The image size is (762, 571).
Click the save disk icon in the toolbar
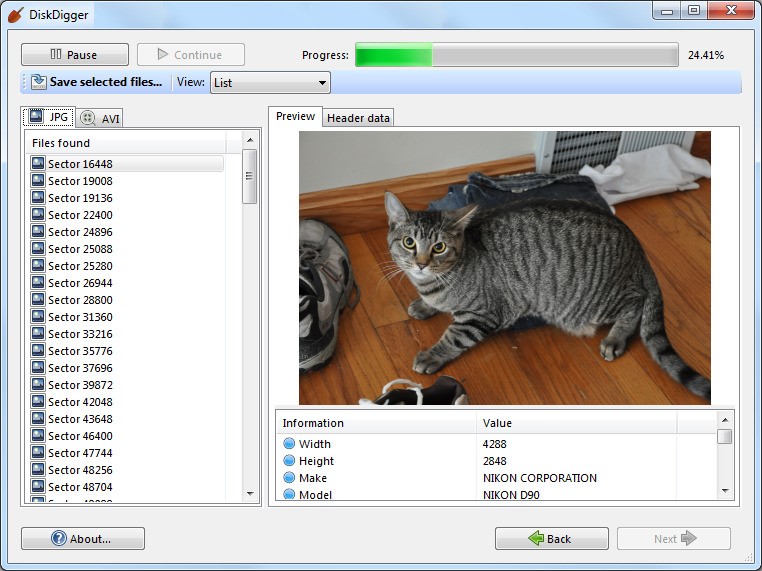(38, 82)
